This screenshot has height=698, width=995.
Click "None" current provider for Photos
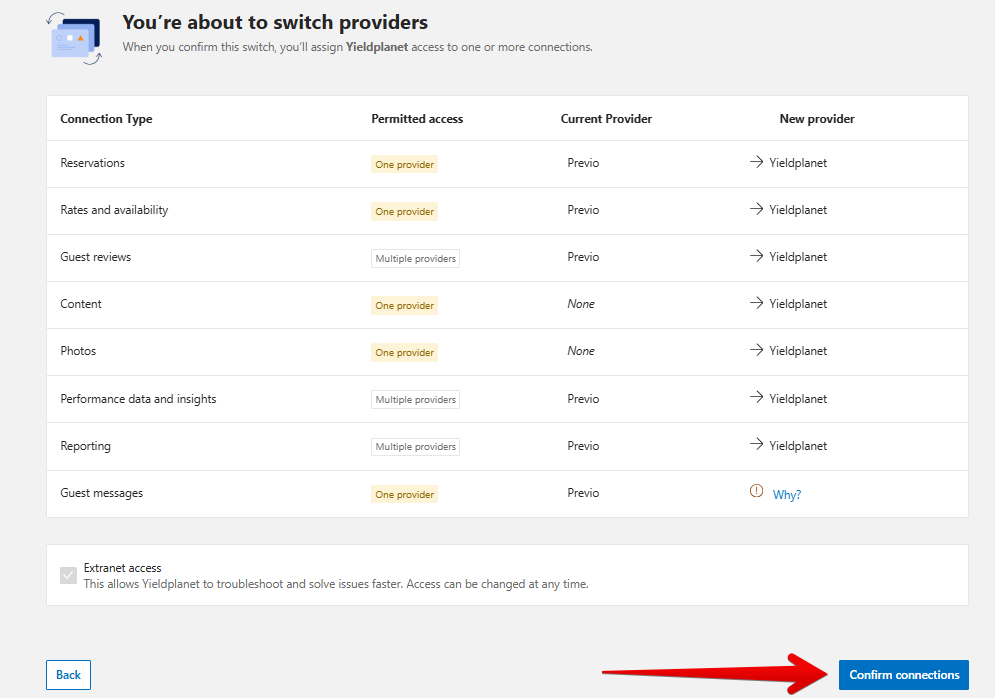(x=581, y=351)
